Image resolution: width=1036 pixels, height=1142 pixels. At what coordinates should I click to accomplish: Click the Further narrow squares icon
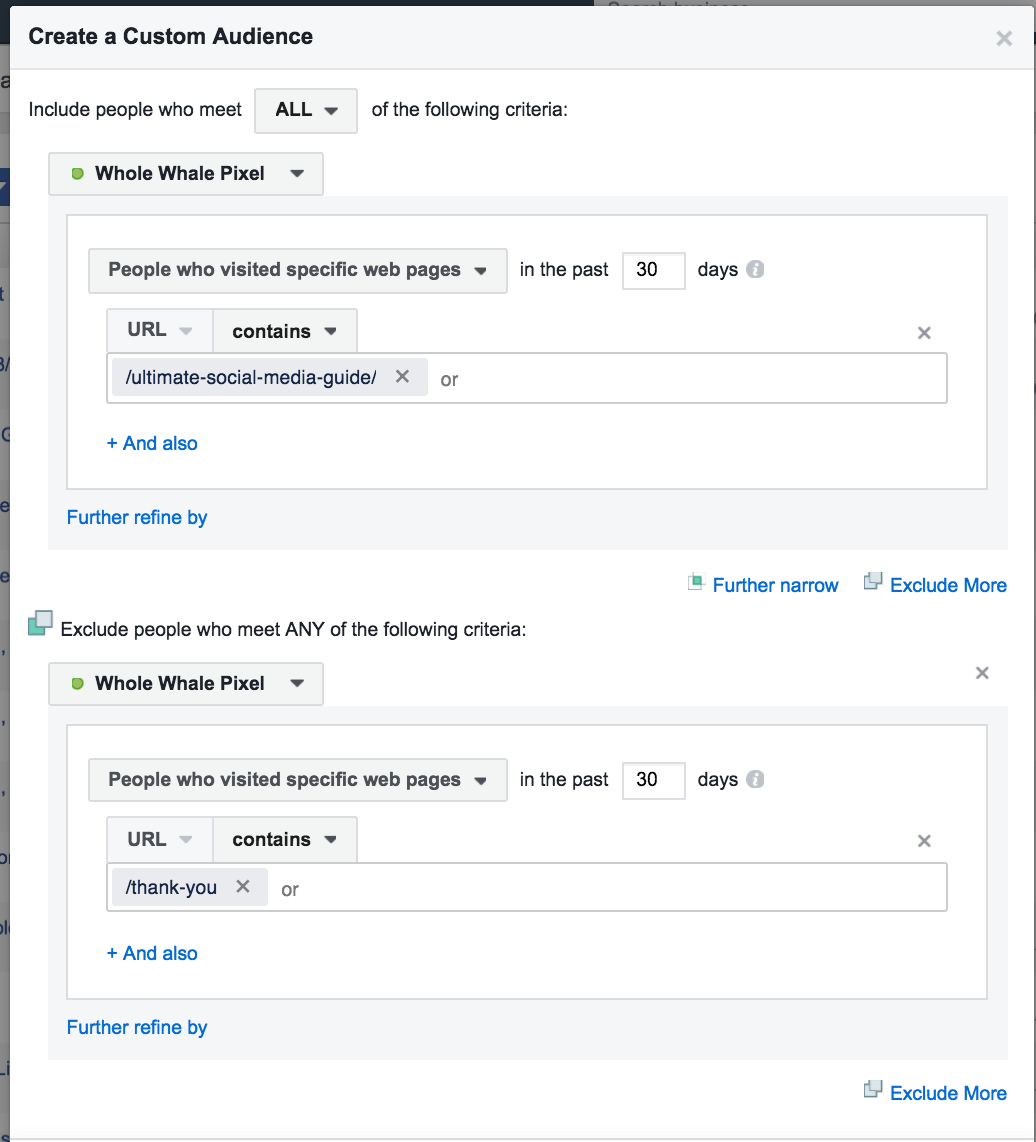[x=696, y=583]
